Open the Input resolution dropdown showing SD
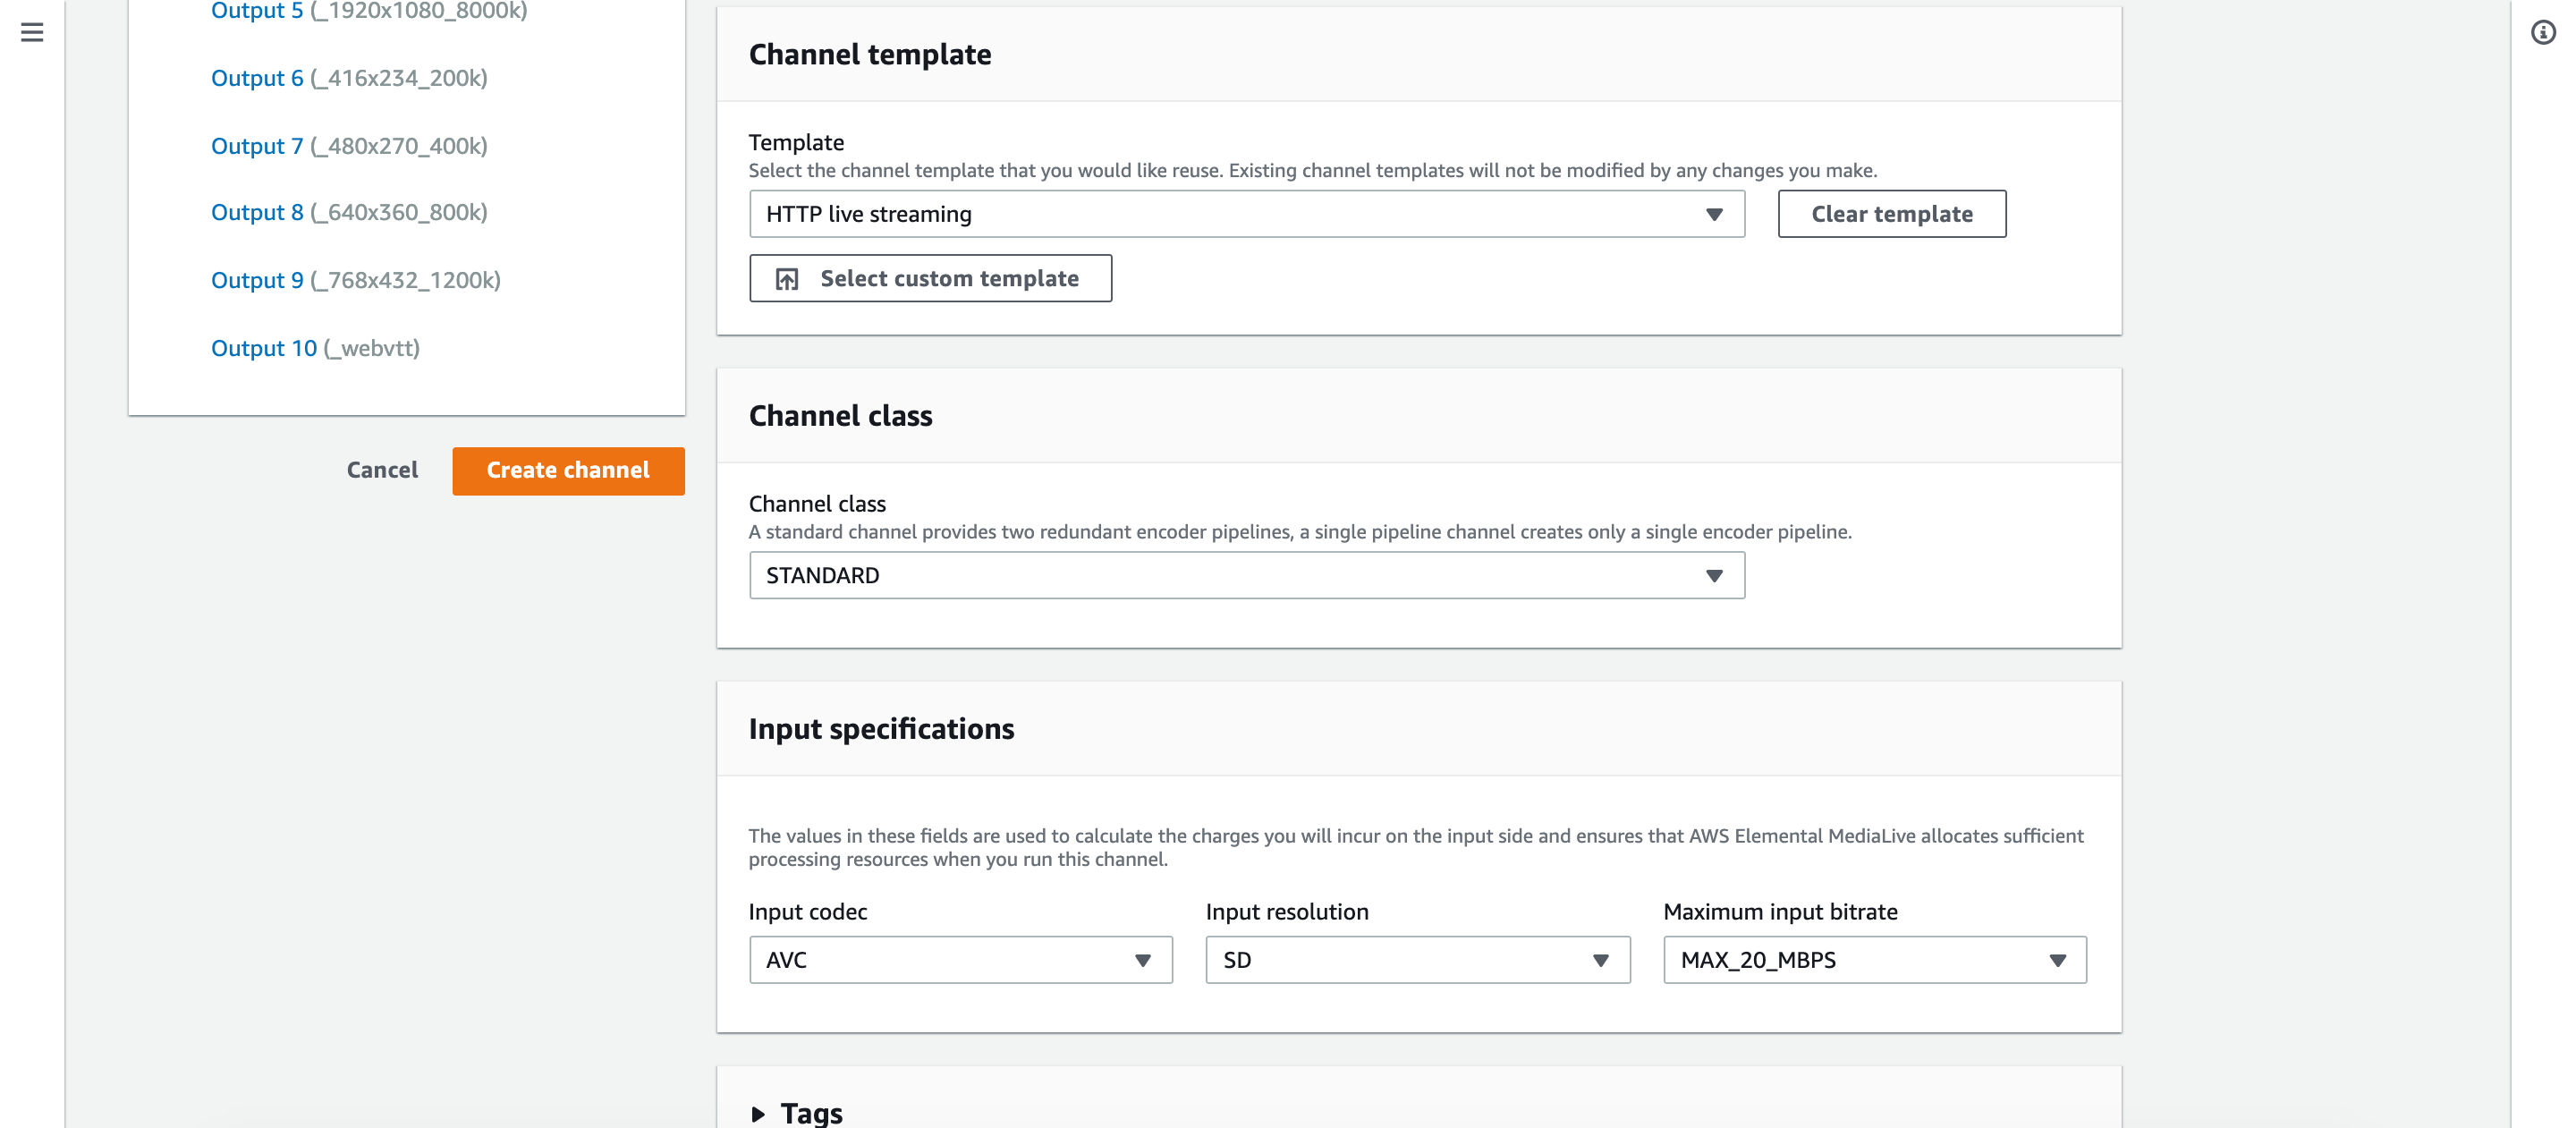Viewport: 2576px width, 1128px height. tap(1417, 960)
